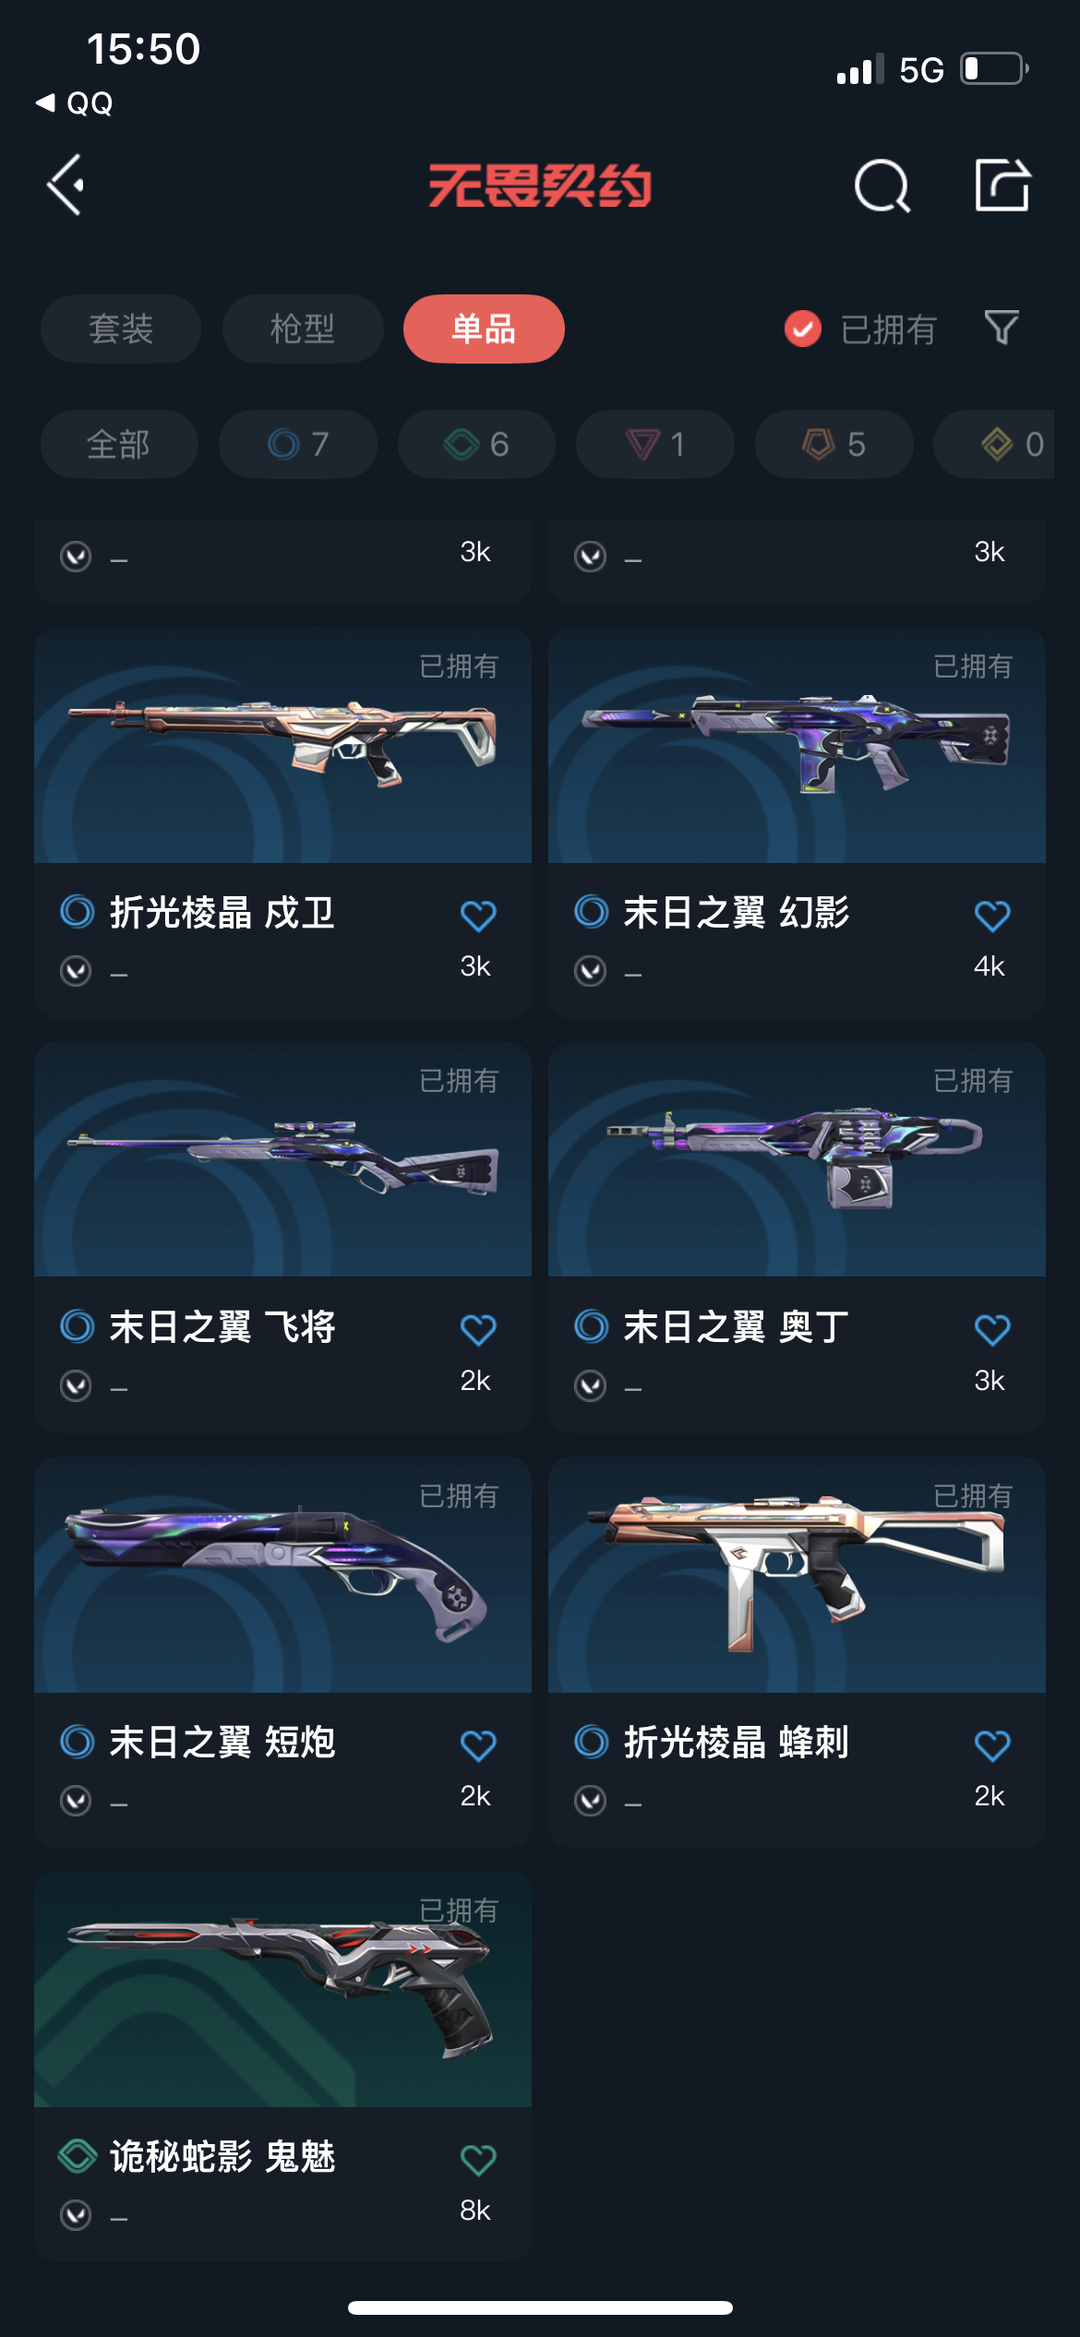The height and width of the screenshot is (2337, 1080).
Task: Tap the share icon in header
Action: (x=1002, y=185)
